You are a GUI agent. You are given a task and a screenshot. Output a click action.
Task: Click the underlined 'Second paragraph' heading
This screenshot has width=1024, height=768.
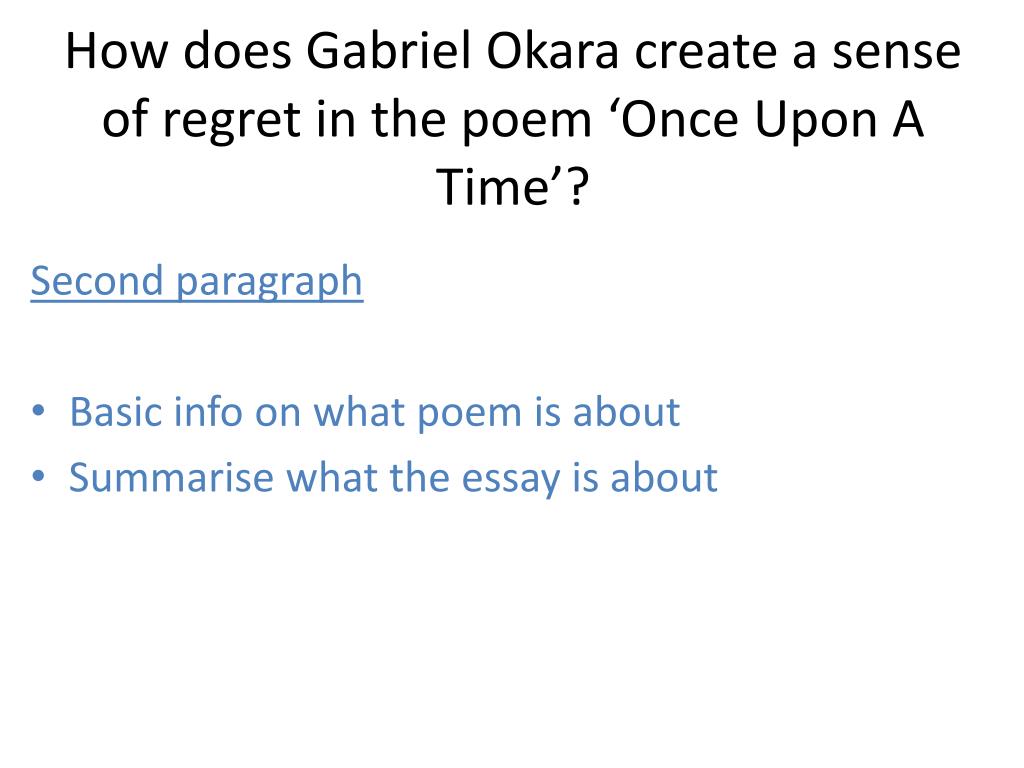[197, 282]
